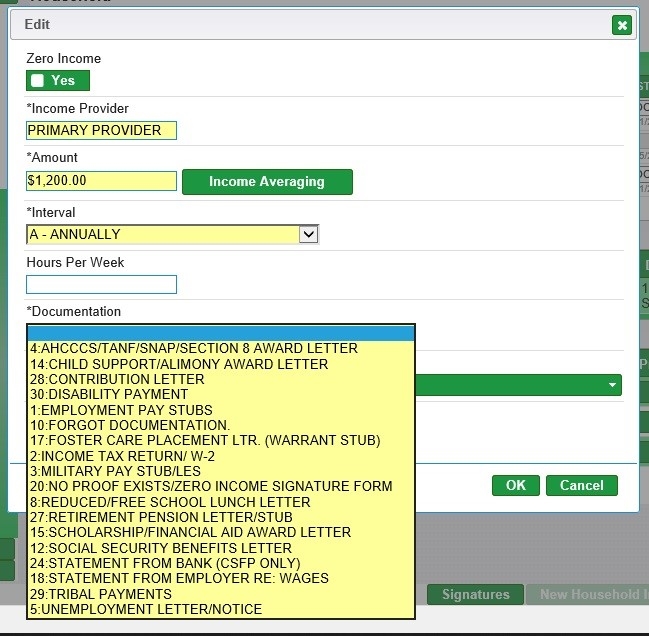Image resolution: width=649 pixels, height=636 pixels.
Task: Expand the green dropdown behind the list
Action: pos(611,385)
